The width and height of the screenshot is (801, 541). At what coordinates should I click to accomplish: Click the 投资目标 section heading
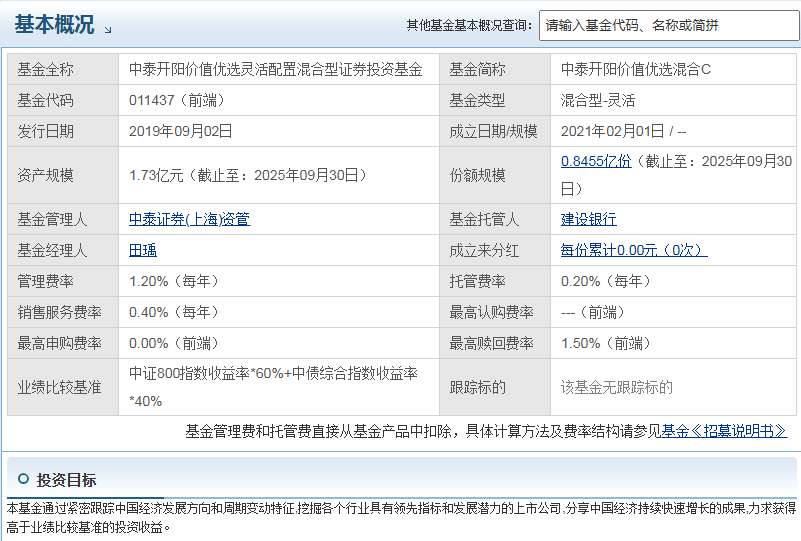(x=66, y=480)
